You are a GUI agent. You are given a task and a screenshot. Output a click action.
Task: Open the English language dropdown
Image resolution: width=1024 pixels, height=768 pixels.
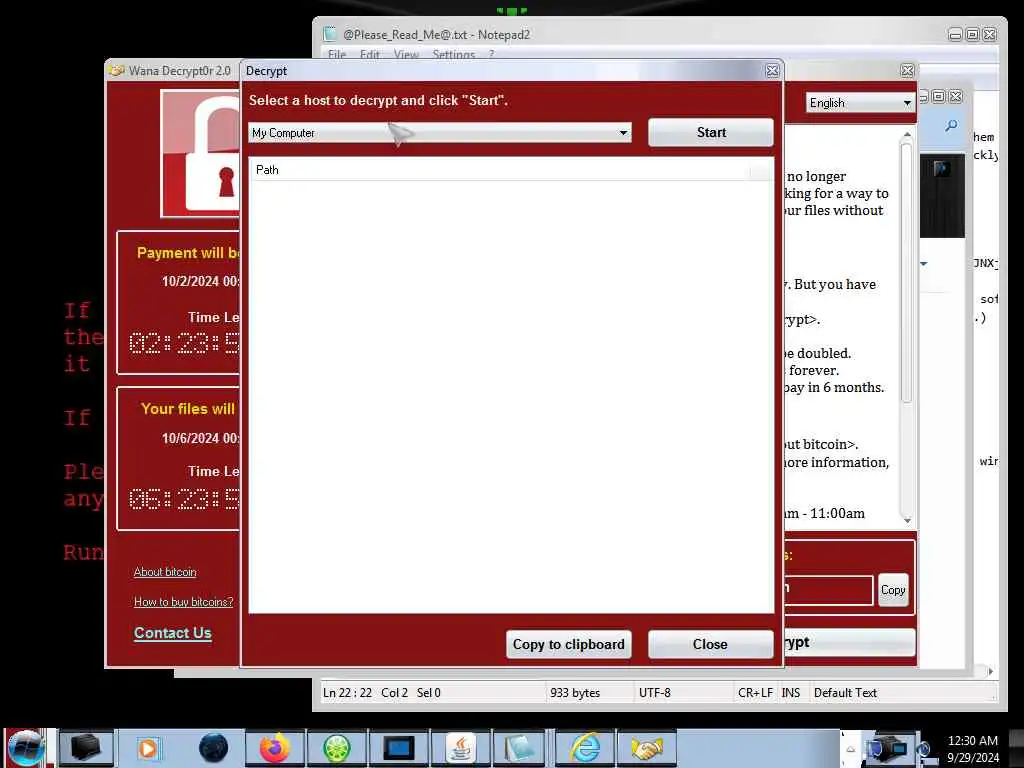859,103
